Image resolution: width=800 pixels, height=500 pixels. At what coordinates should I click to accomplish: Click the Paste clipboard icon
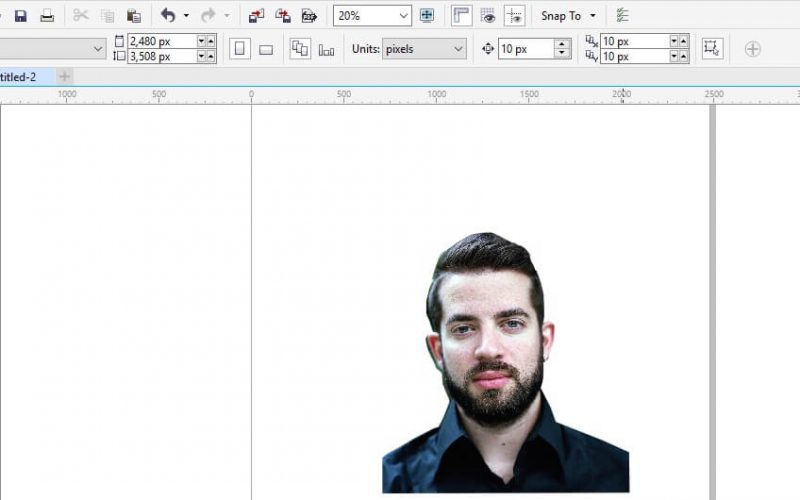[134, 16]
